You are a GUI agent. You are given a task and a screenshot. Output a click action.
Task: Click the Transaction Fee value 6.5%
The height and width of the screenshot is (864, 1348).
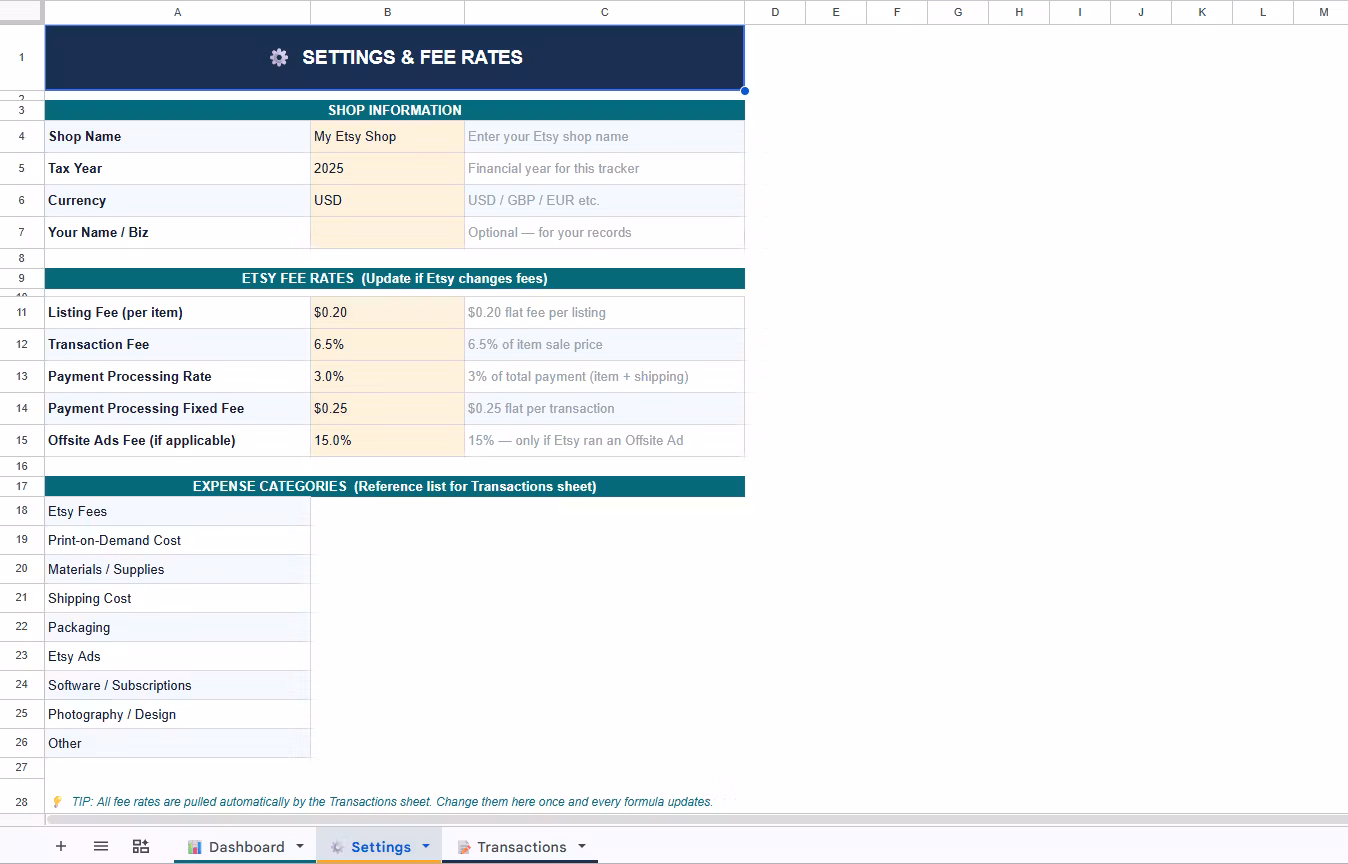[387, 344]
